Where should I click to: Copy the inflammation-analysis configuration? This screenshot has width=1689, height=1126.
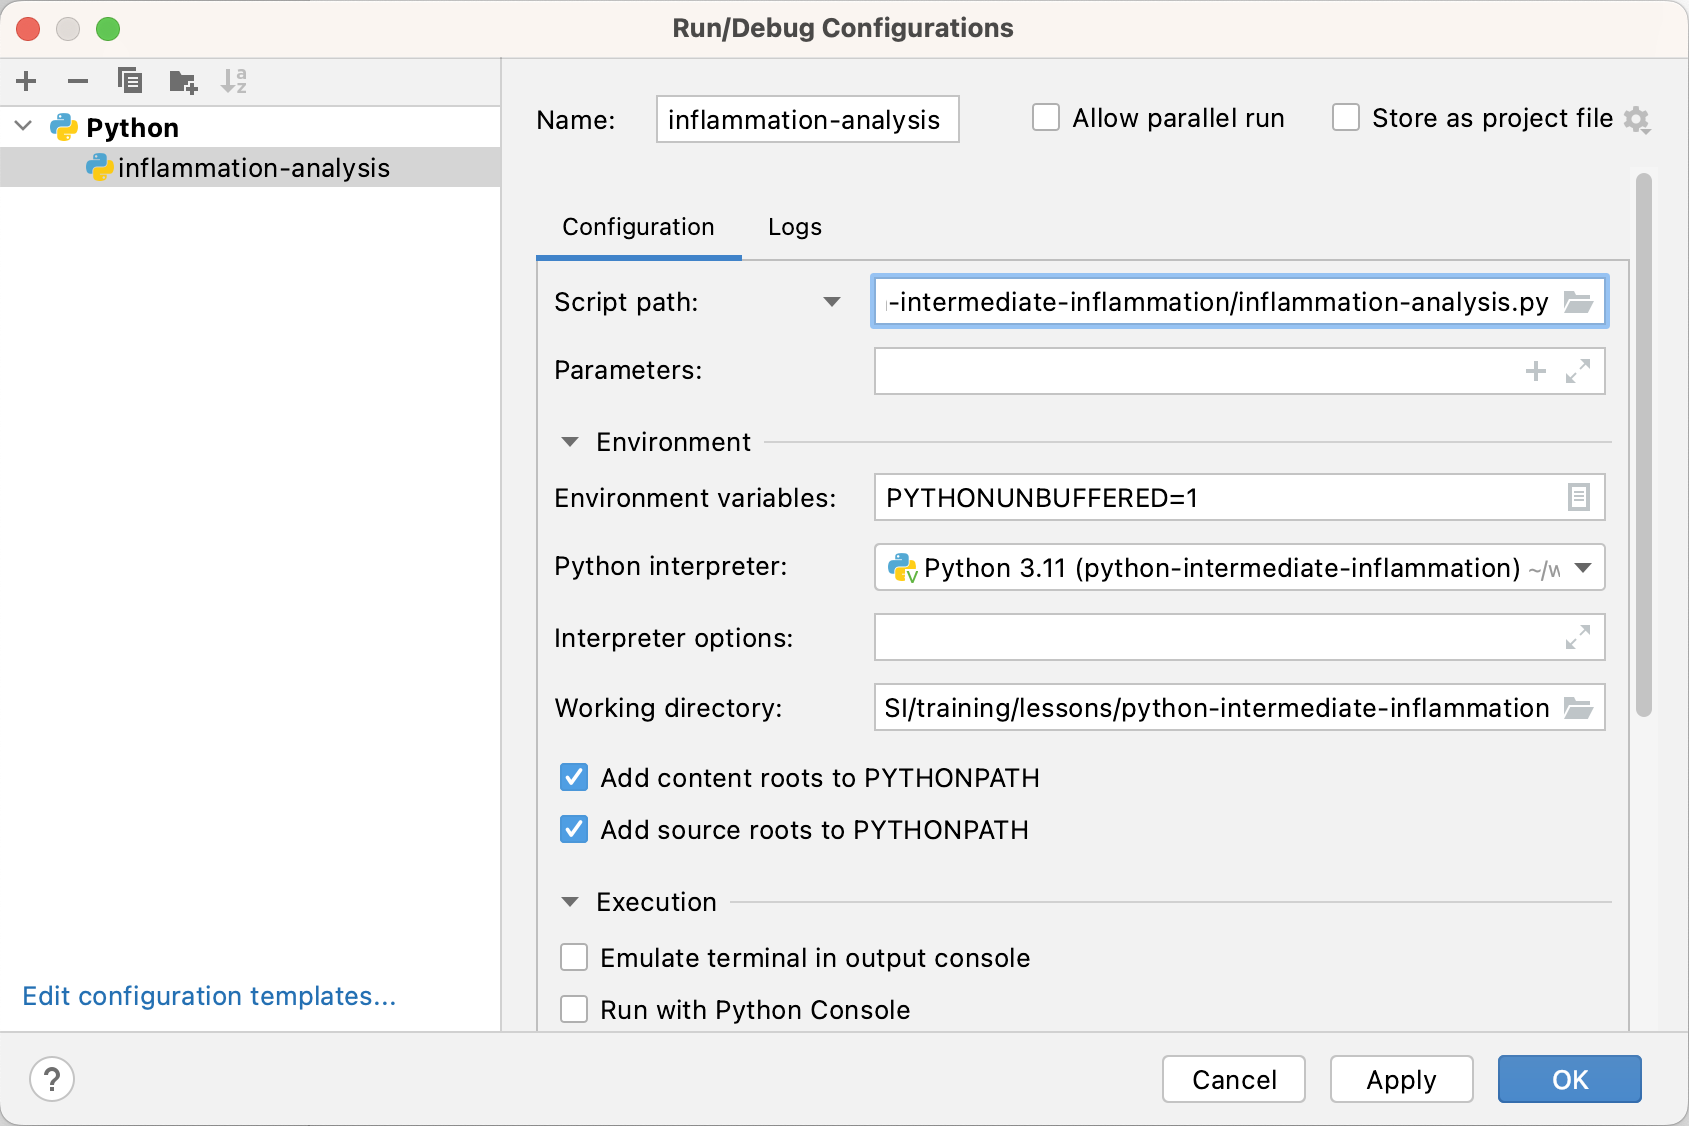pos(130,81)
